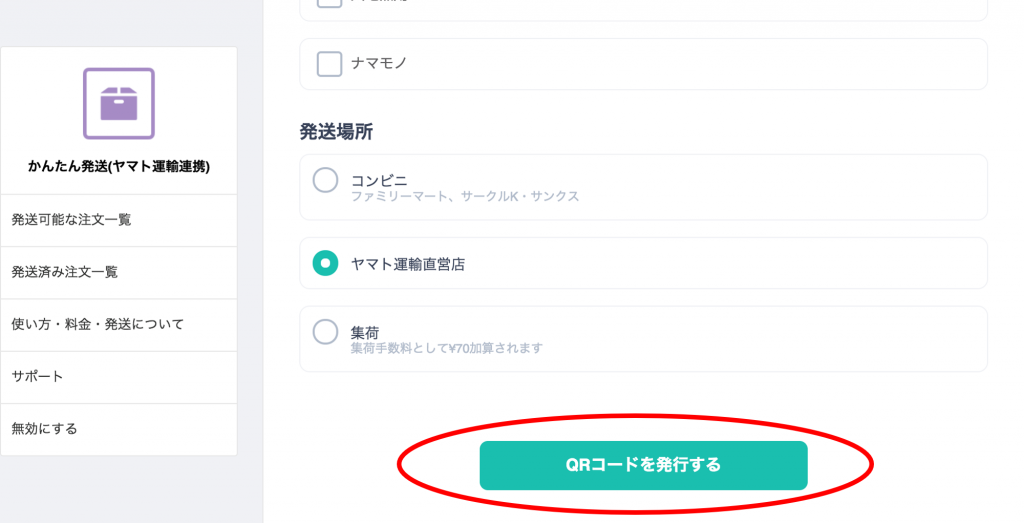The image size is (1024, 523).
Task: Select the コンビニ radio button
Action: coord(325,180)
